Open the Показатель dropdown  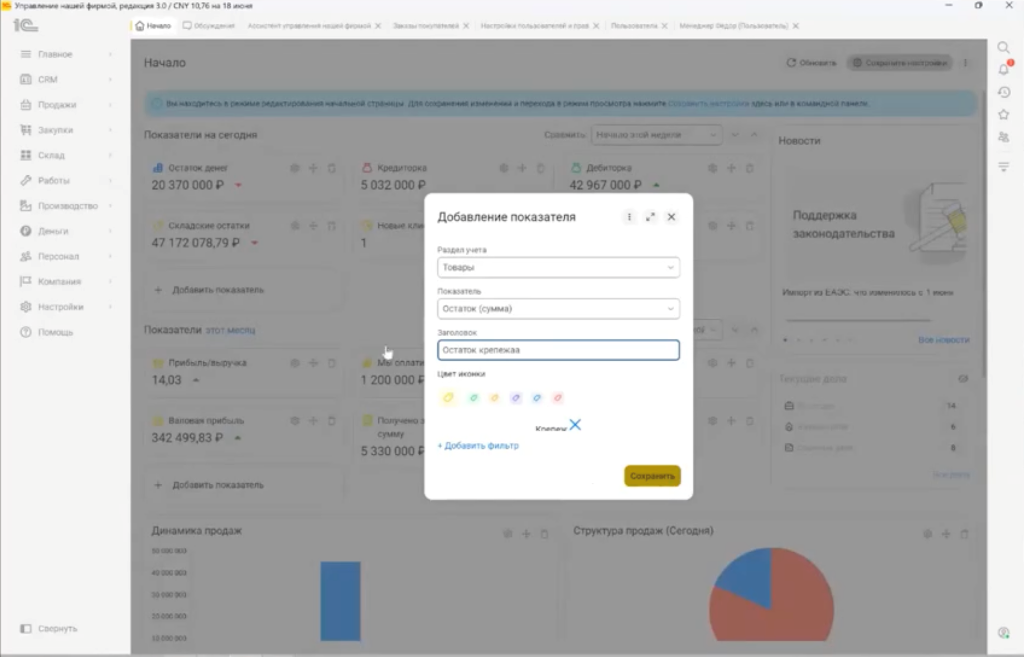point(558,308)
